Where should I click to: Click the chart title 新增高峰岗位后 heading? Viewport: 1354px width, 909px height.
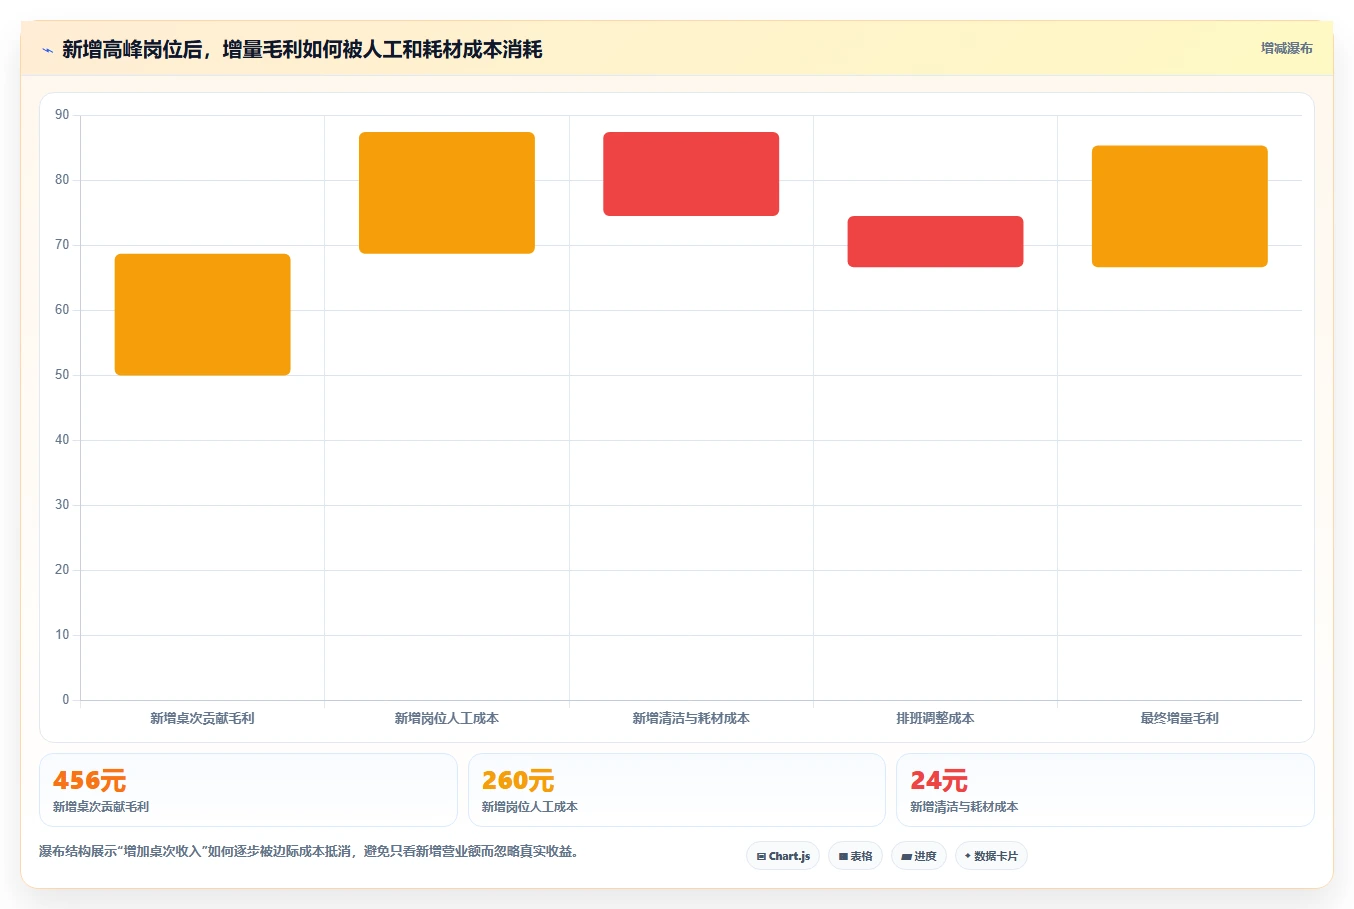302,49
